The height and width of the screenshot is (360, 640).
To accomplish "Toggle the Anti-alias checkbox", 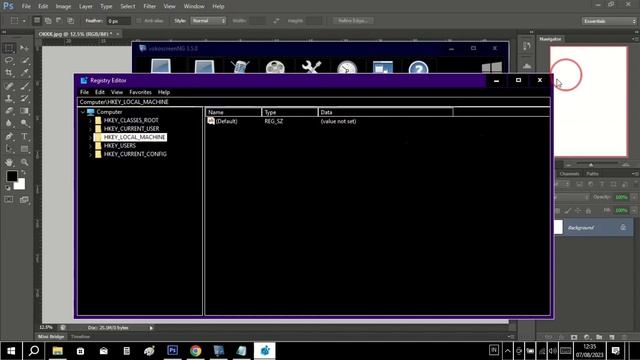I will [139, 20].
